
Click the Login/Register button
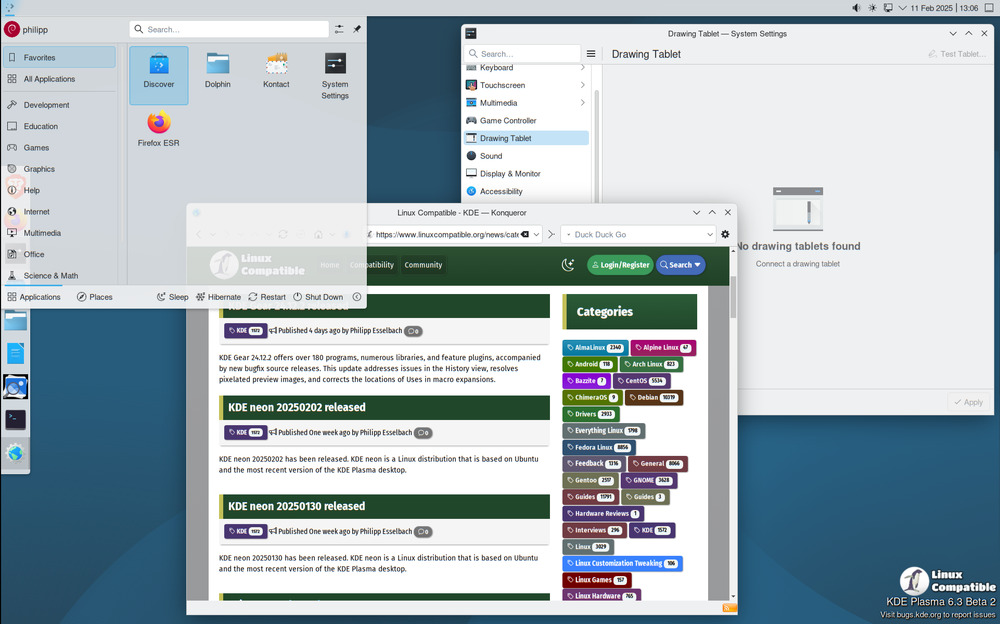click(x=619, y=265)
